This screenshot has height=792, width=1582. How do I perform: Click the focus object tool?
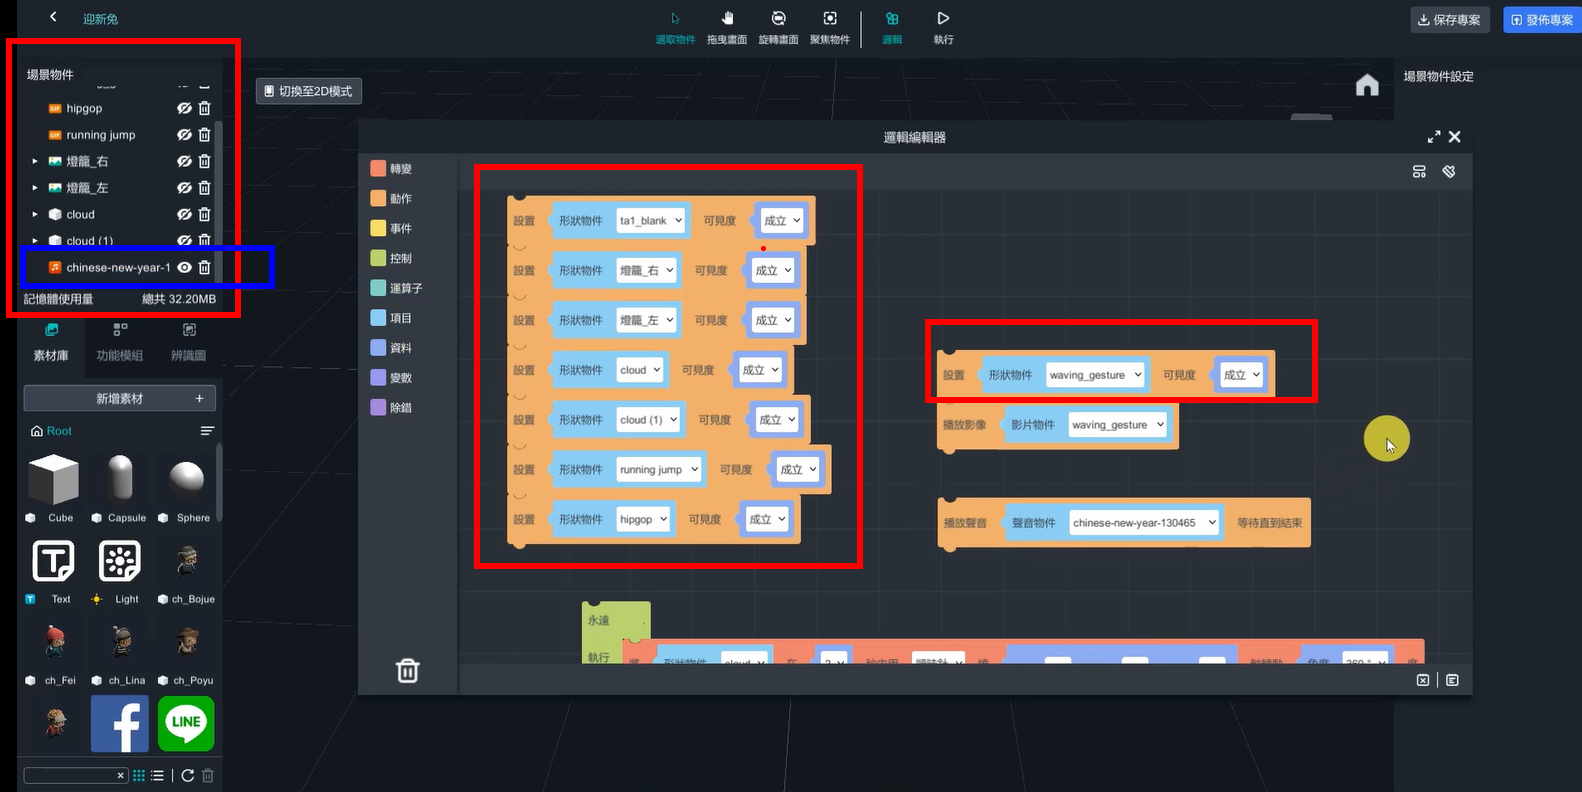(x=830, y=27)
